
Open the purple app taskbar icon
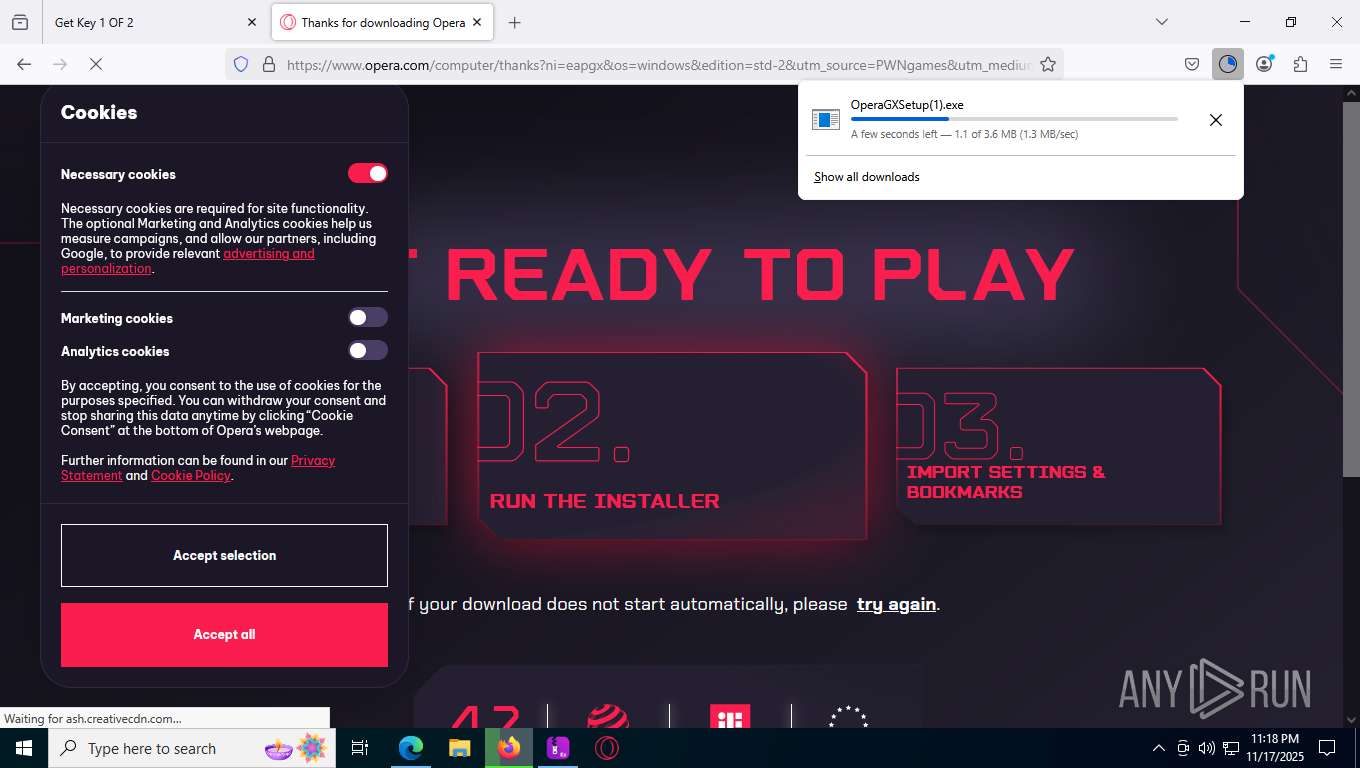558,748
